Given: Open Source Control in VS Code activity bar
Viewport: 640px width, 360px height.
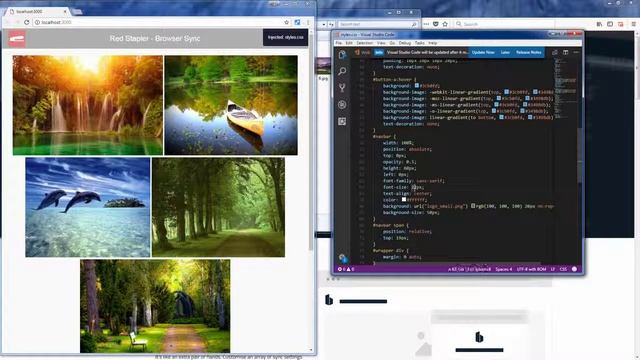Looking at the screenshot, I should [342, 88].
